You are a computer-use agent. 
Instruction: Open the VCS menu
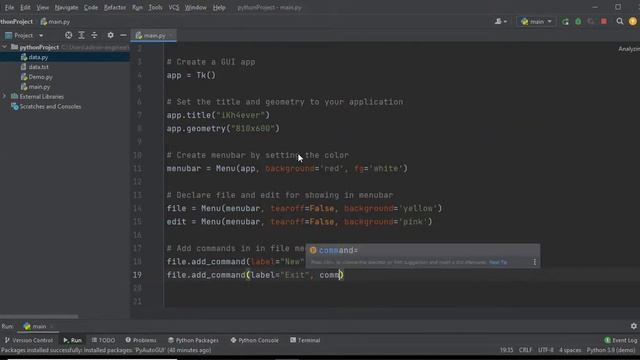[x=173, y=7]
